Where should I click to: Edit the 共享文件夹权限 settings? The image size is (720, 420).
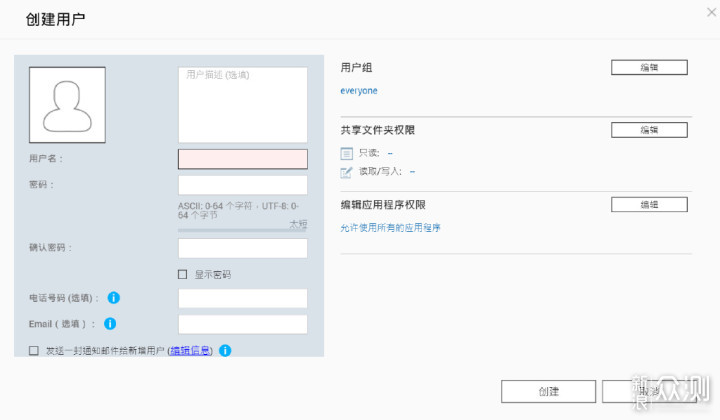(649, 130)
